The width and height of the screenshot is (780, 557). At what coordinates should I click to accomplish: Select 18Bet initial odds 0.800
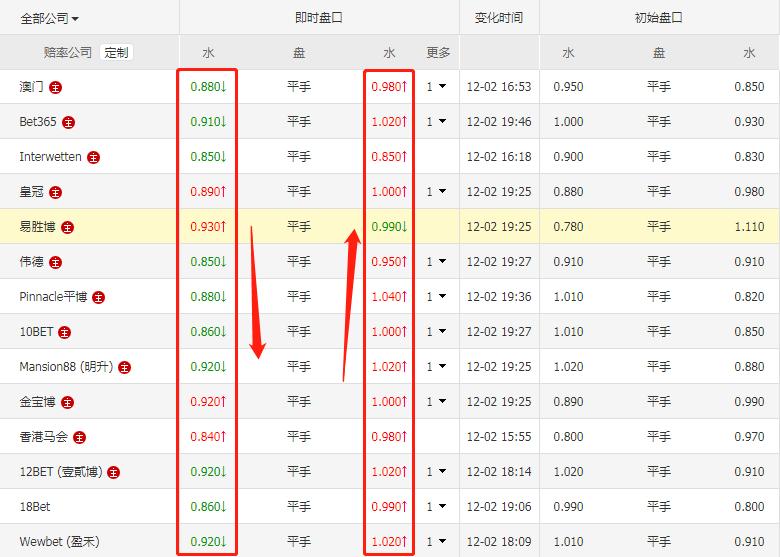pos(749,506)
